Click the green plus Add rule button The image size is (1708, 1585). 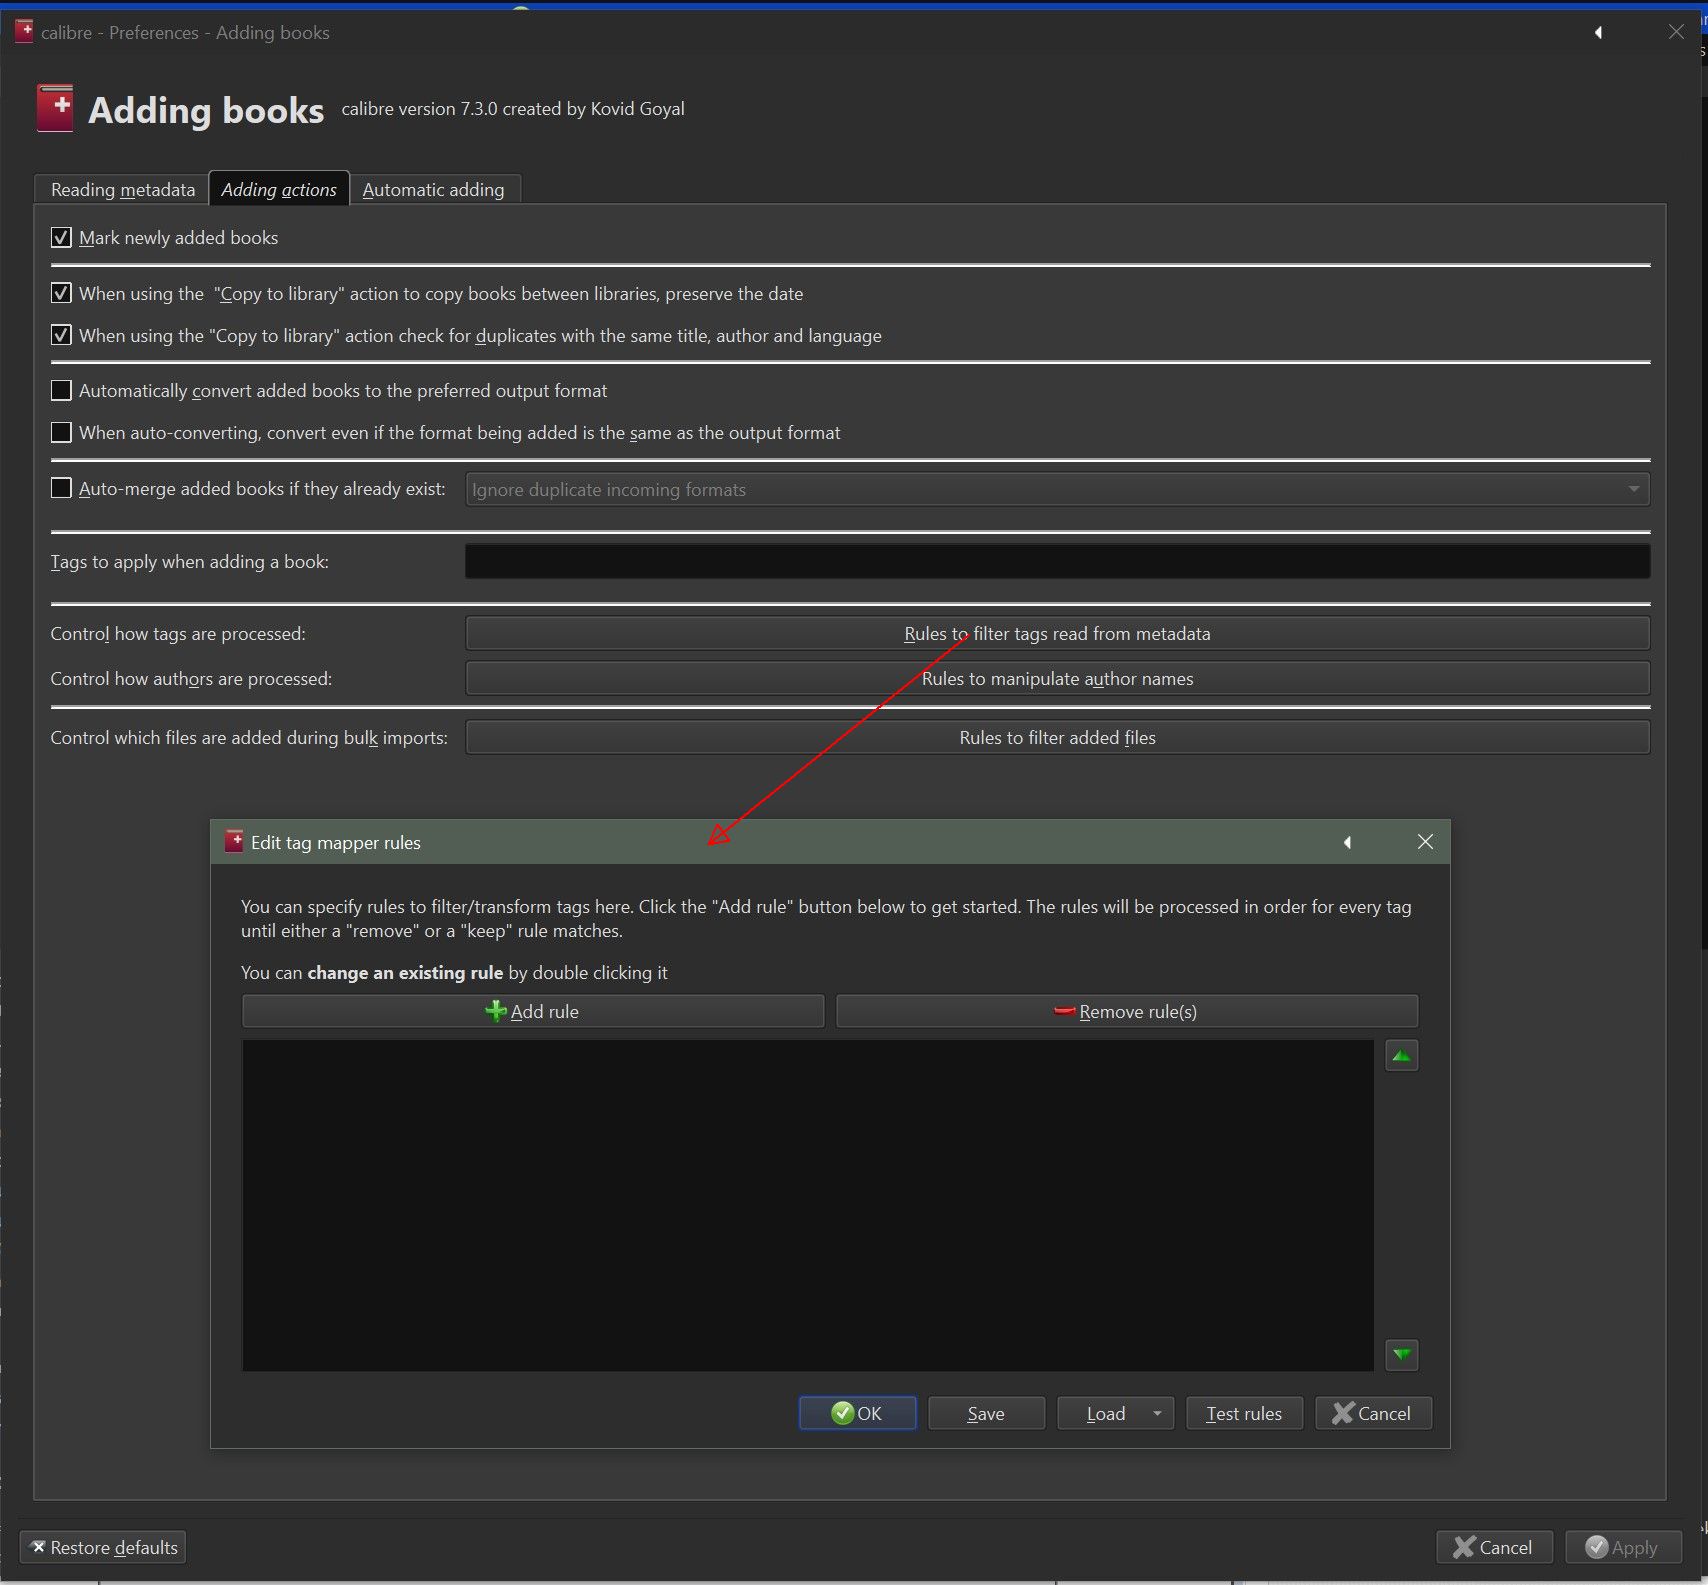coord(533,1011)
